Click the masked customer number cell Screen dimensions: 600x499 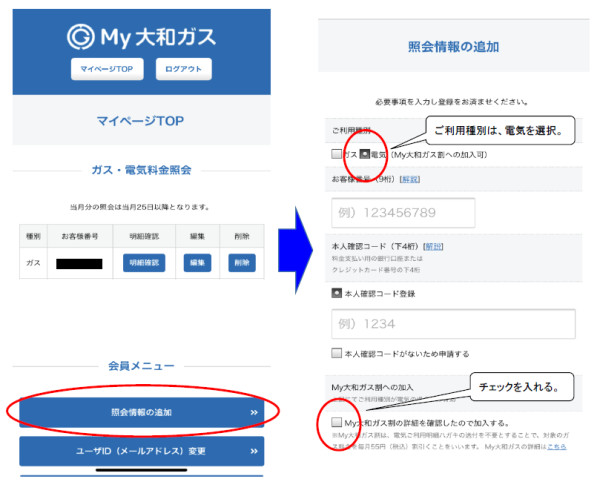pyautogui.click(x=80, y=264)
